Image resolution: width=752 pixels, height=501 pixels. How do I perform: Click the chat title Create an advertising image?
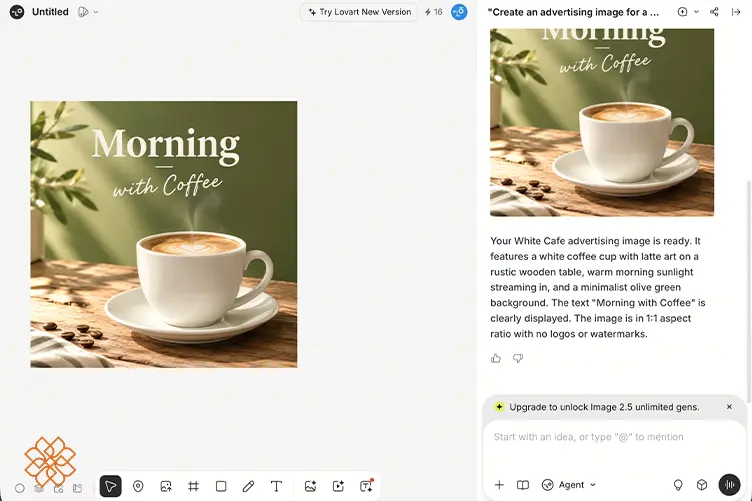[574, 12]
